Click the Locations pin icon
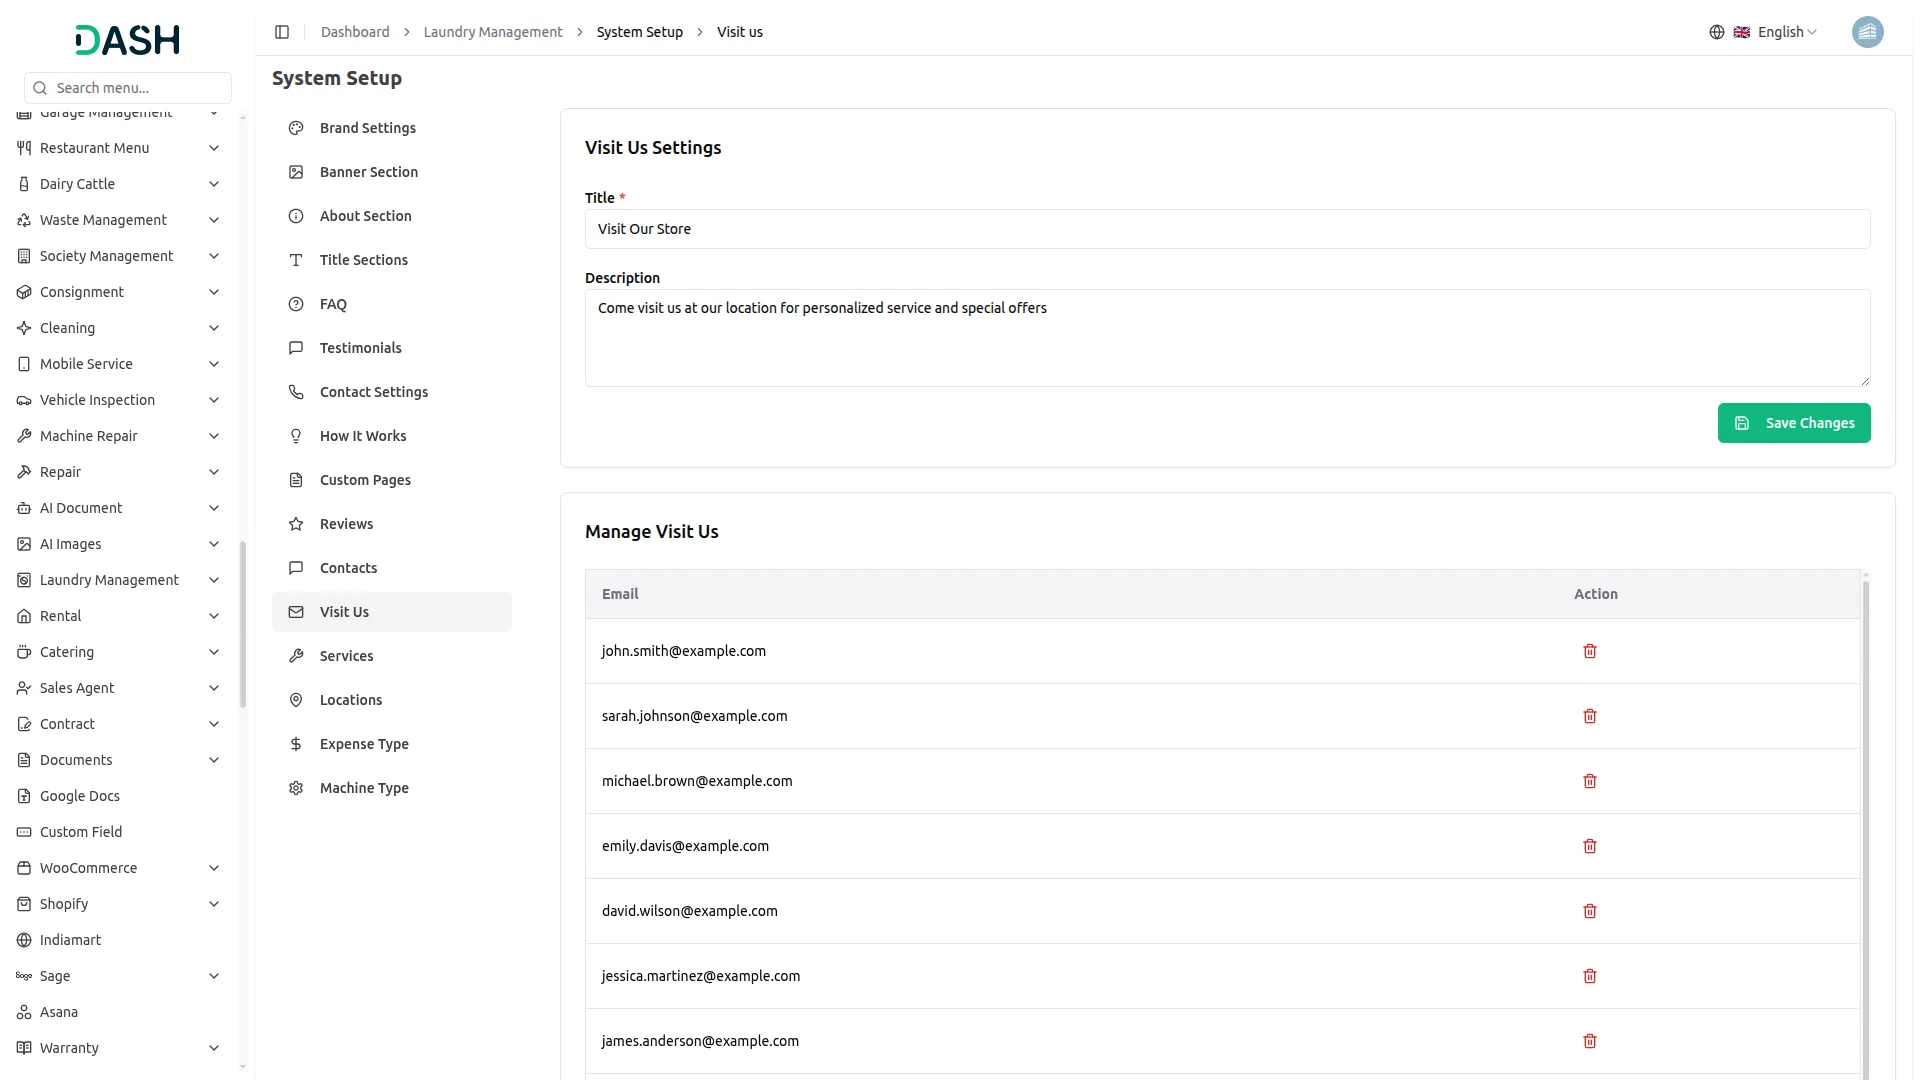1920x1080 pixels. (x=296, y=700)
